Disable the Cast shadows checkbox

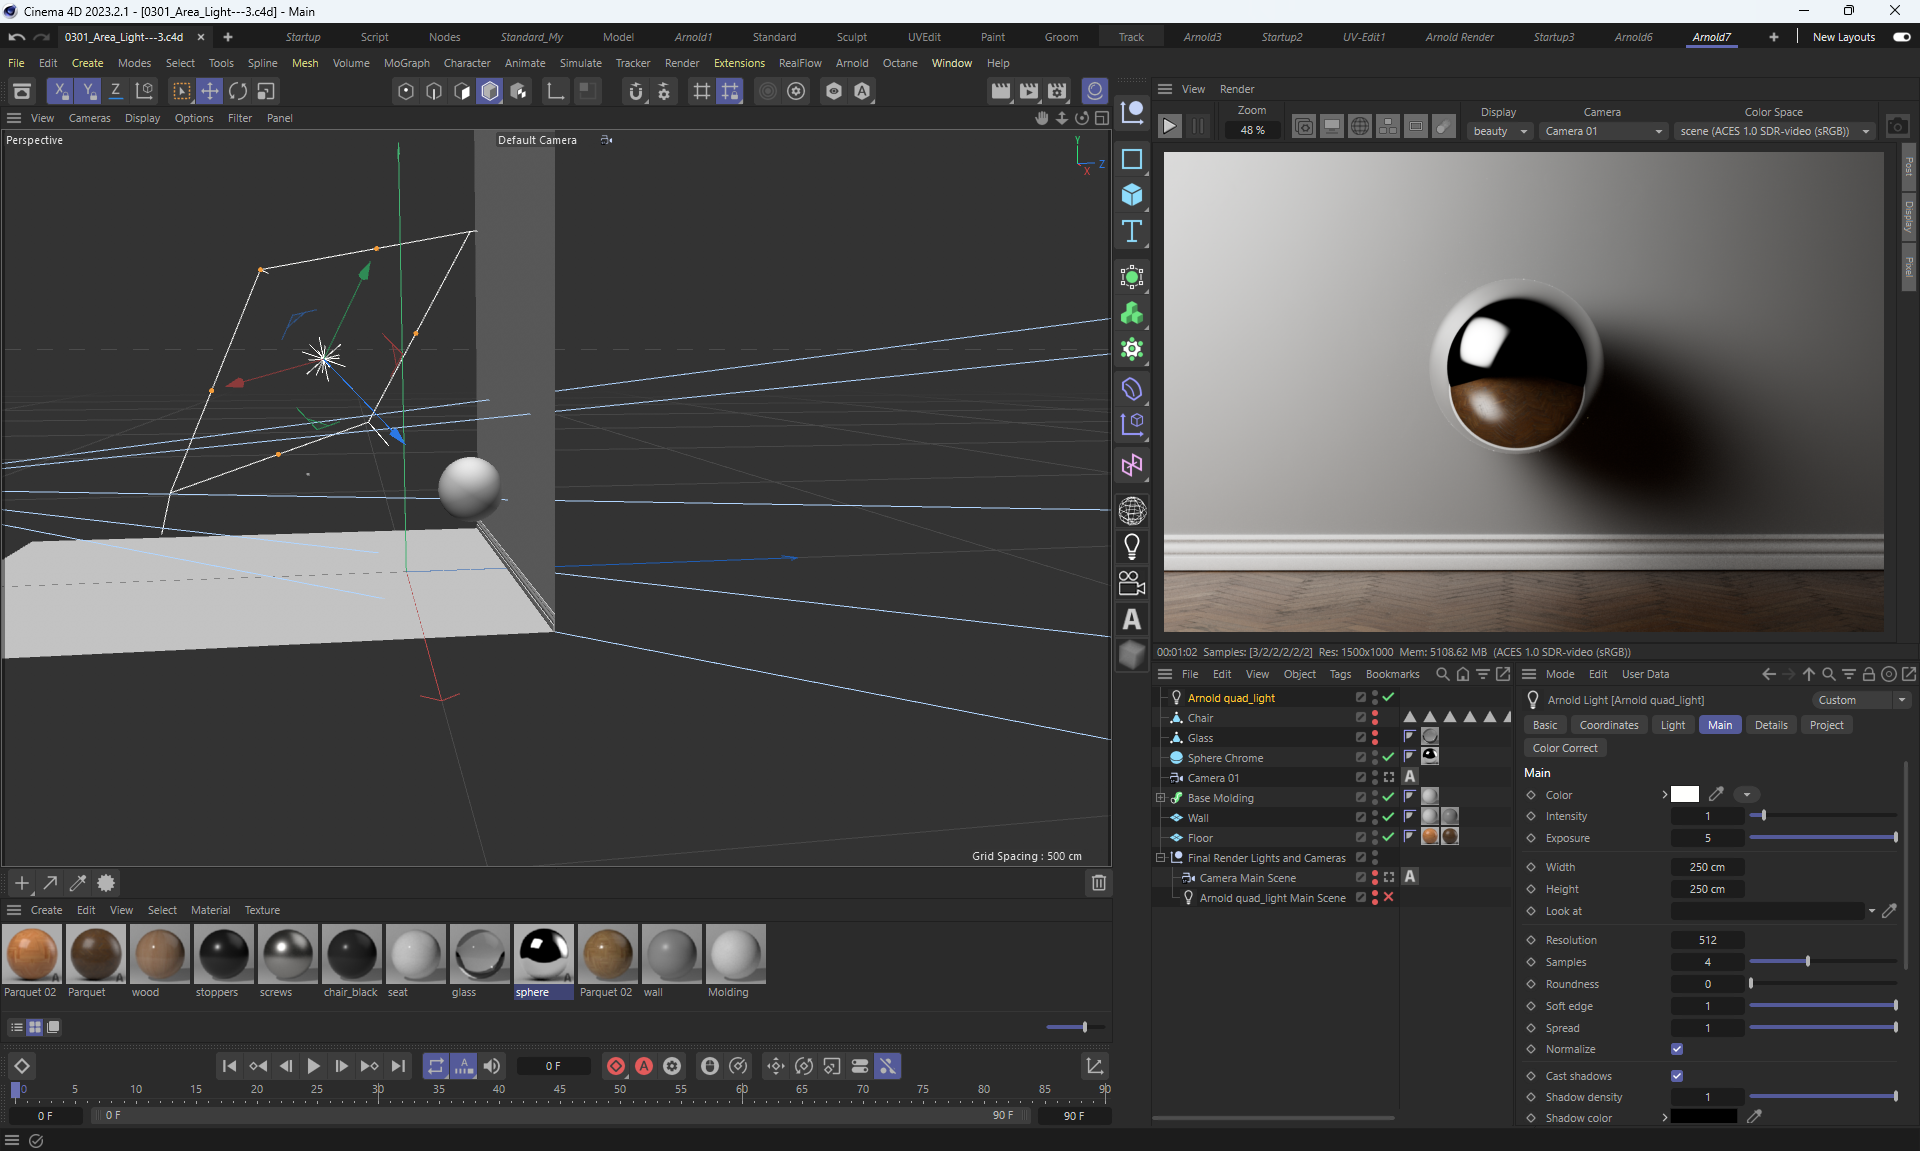coord(1677,1076)
